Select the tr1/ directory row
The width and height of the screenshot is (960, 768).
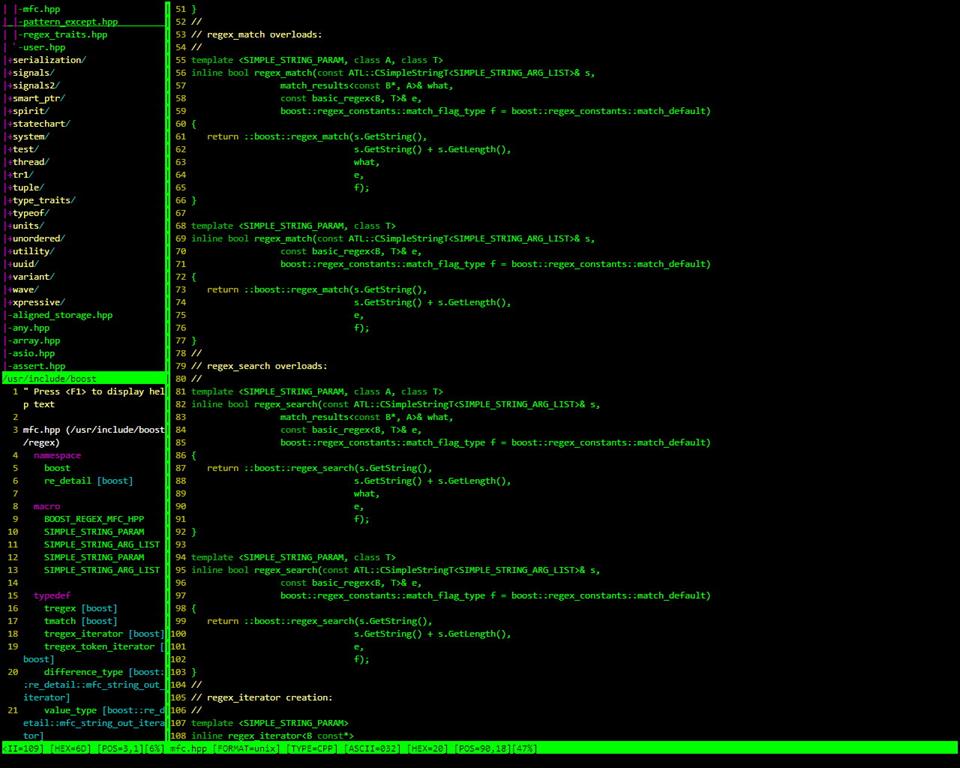coord(20,175)
